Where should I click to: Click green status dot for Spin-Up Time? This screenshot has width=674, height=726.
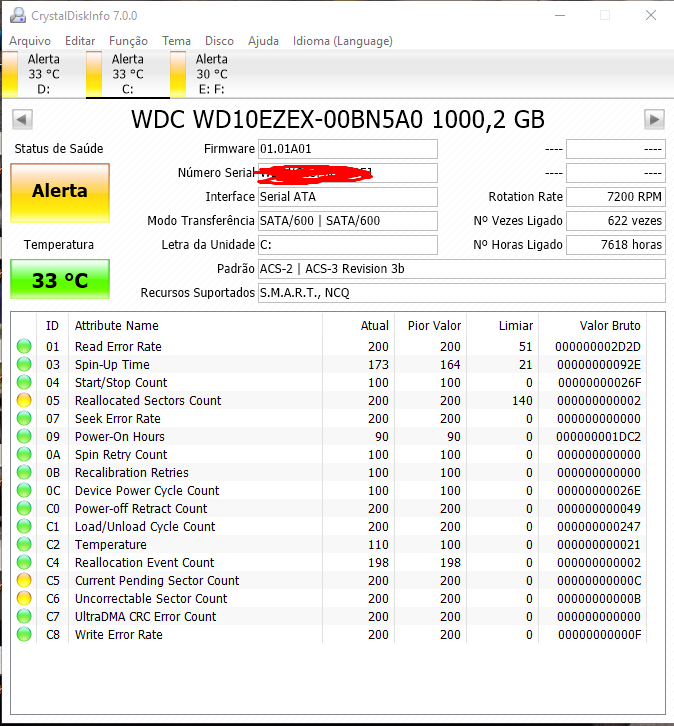click(24, 364)
